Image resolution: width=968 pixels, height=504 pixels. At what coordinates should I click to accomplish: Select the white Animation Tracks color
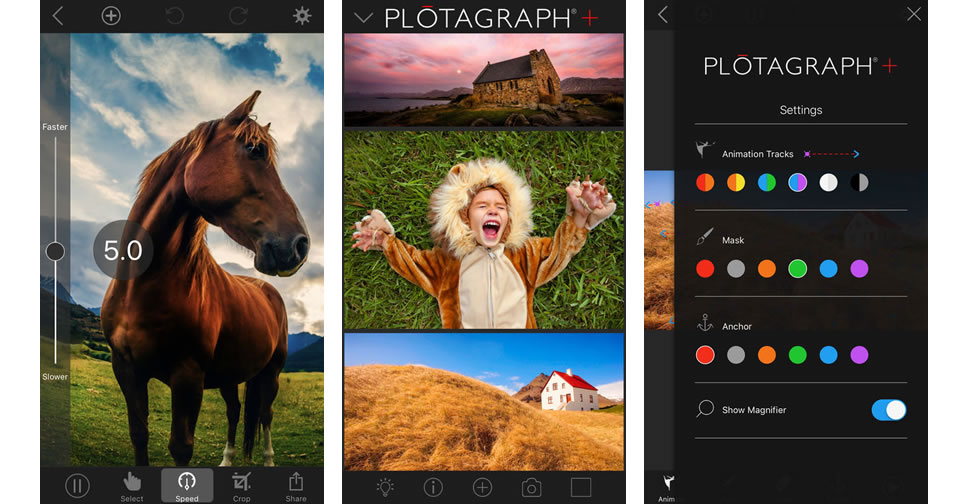(828, 182)
